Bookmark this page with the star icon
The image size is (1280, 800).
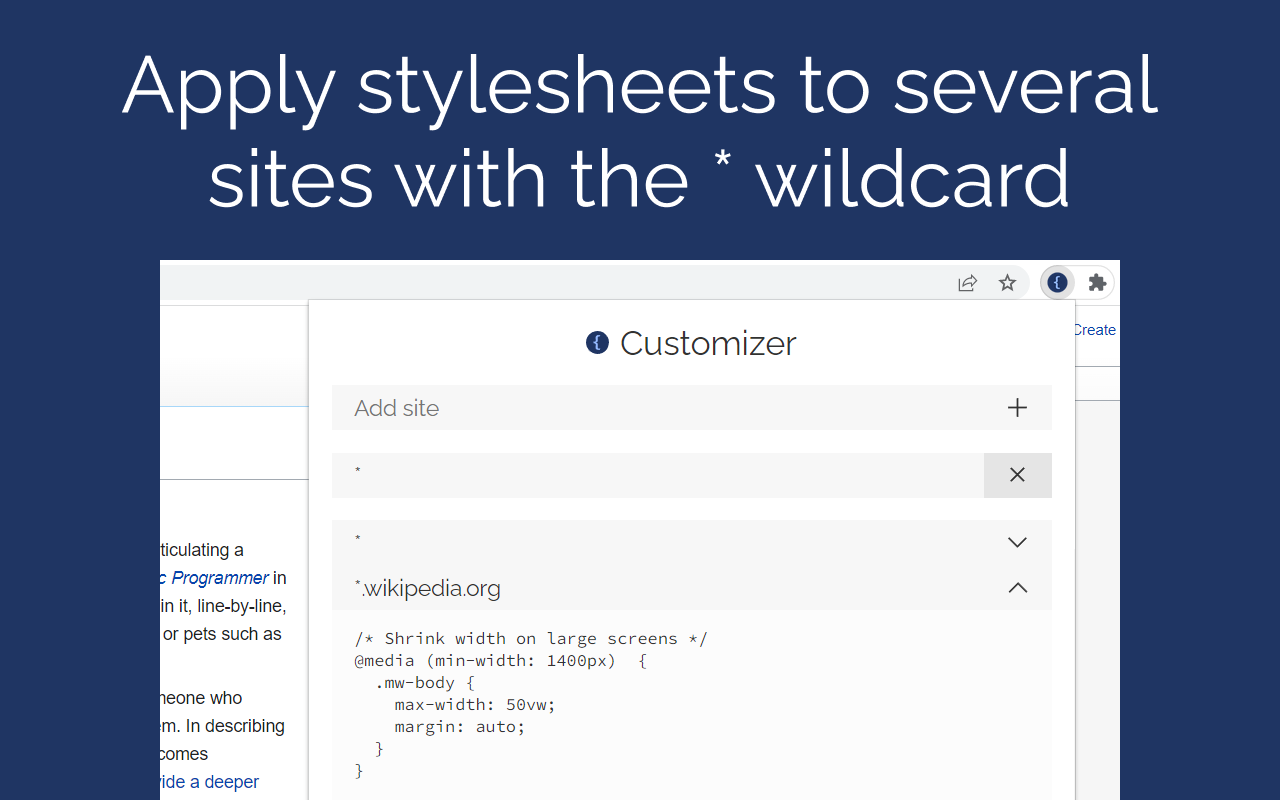click(1007, 283)
